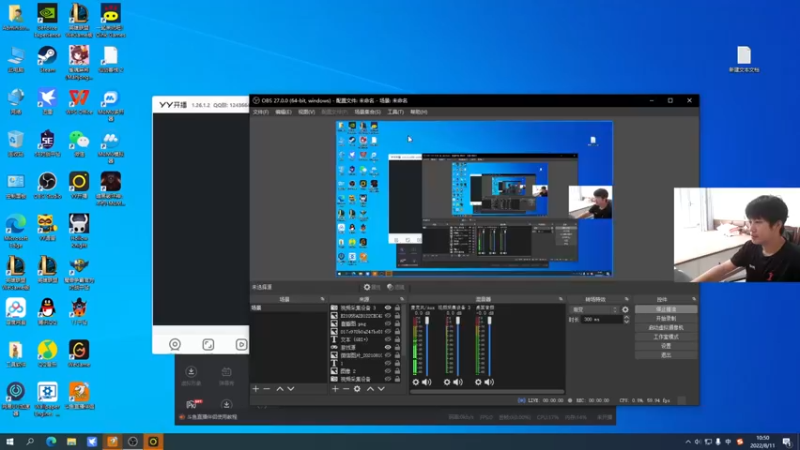Move source up with Sources panel up arrow
The height and width of the screenshot is (450, 800).
[x=370, y=389]
